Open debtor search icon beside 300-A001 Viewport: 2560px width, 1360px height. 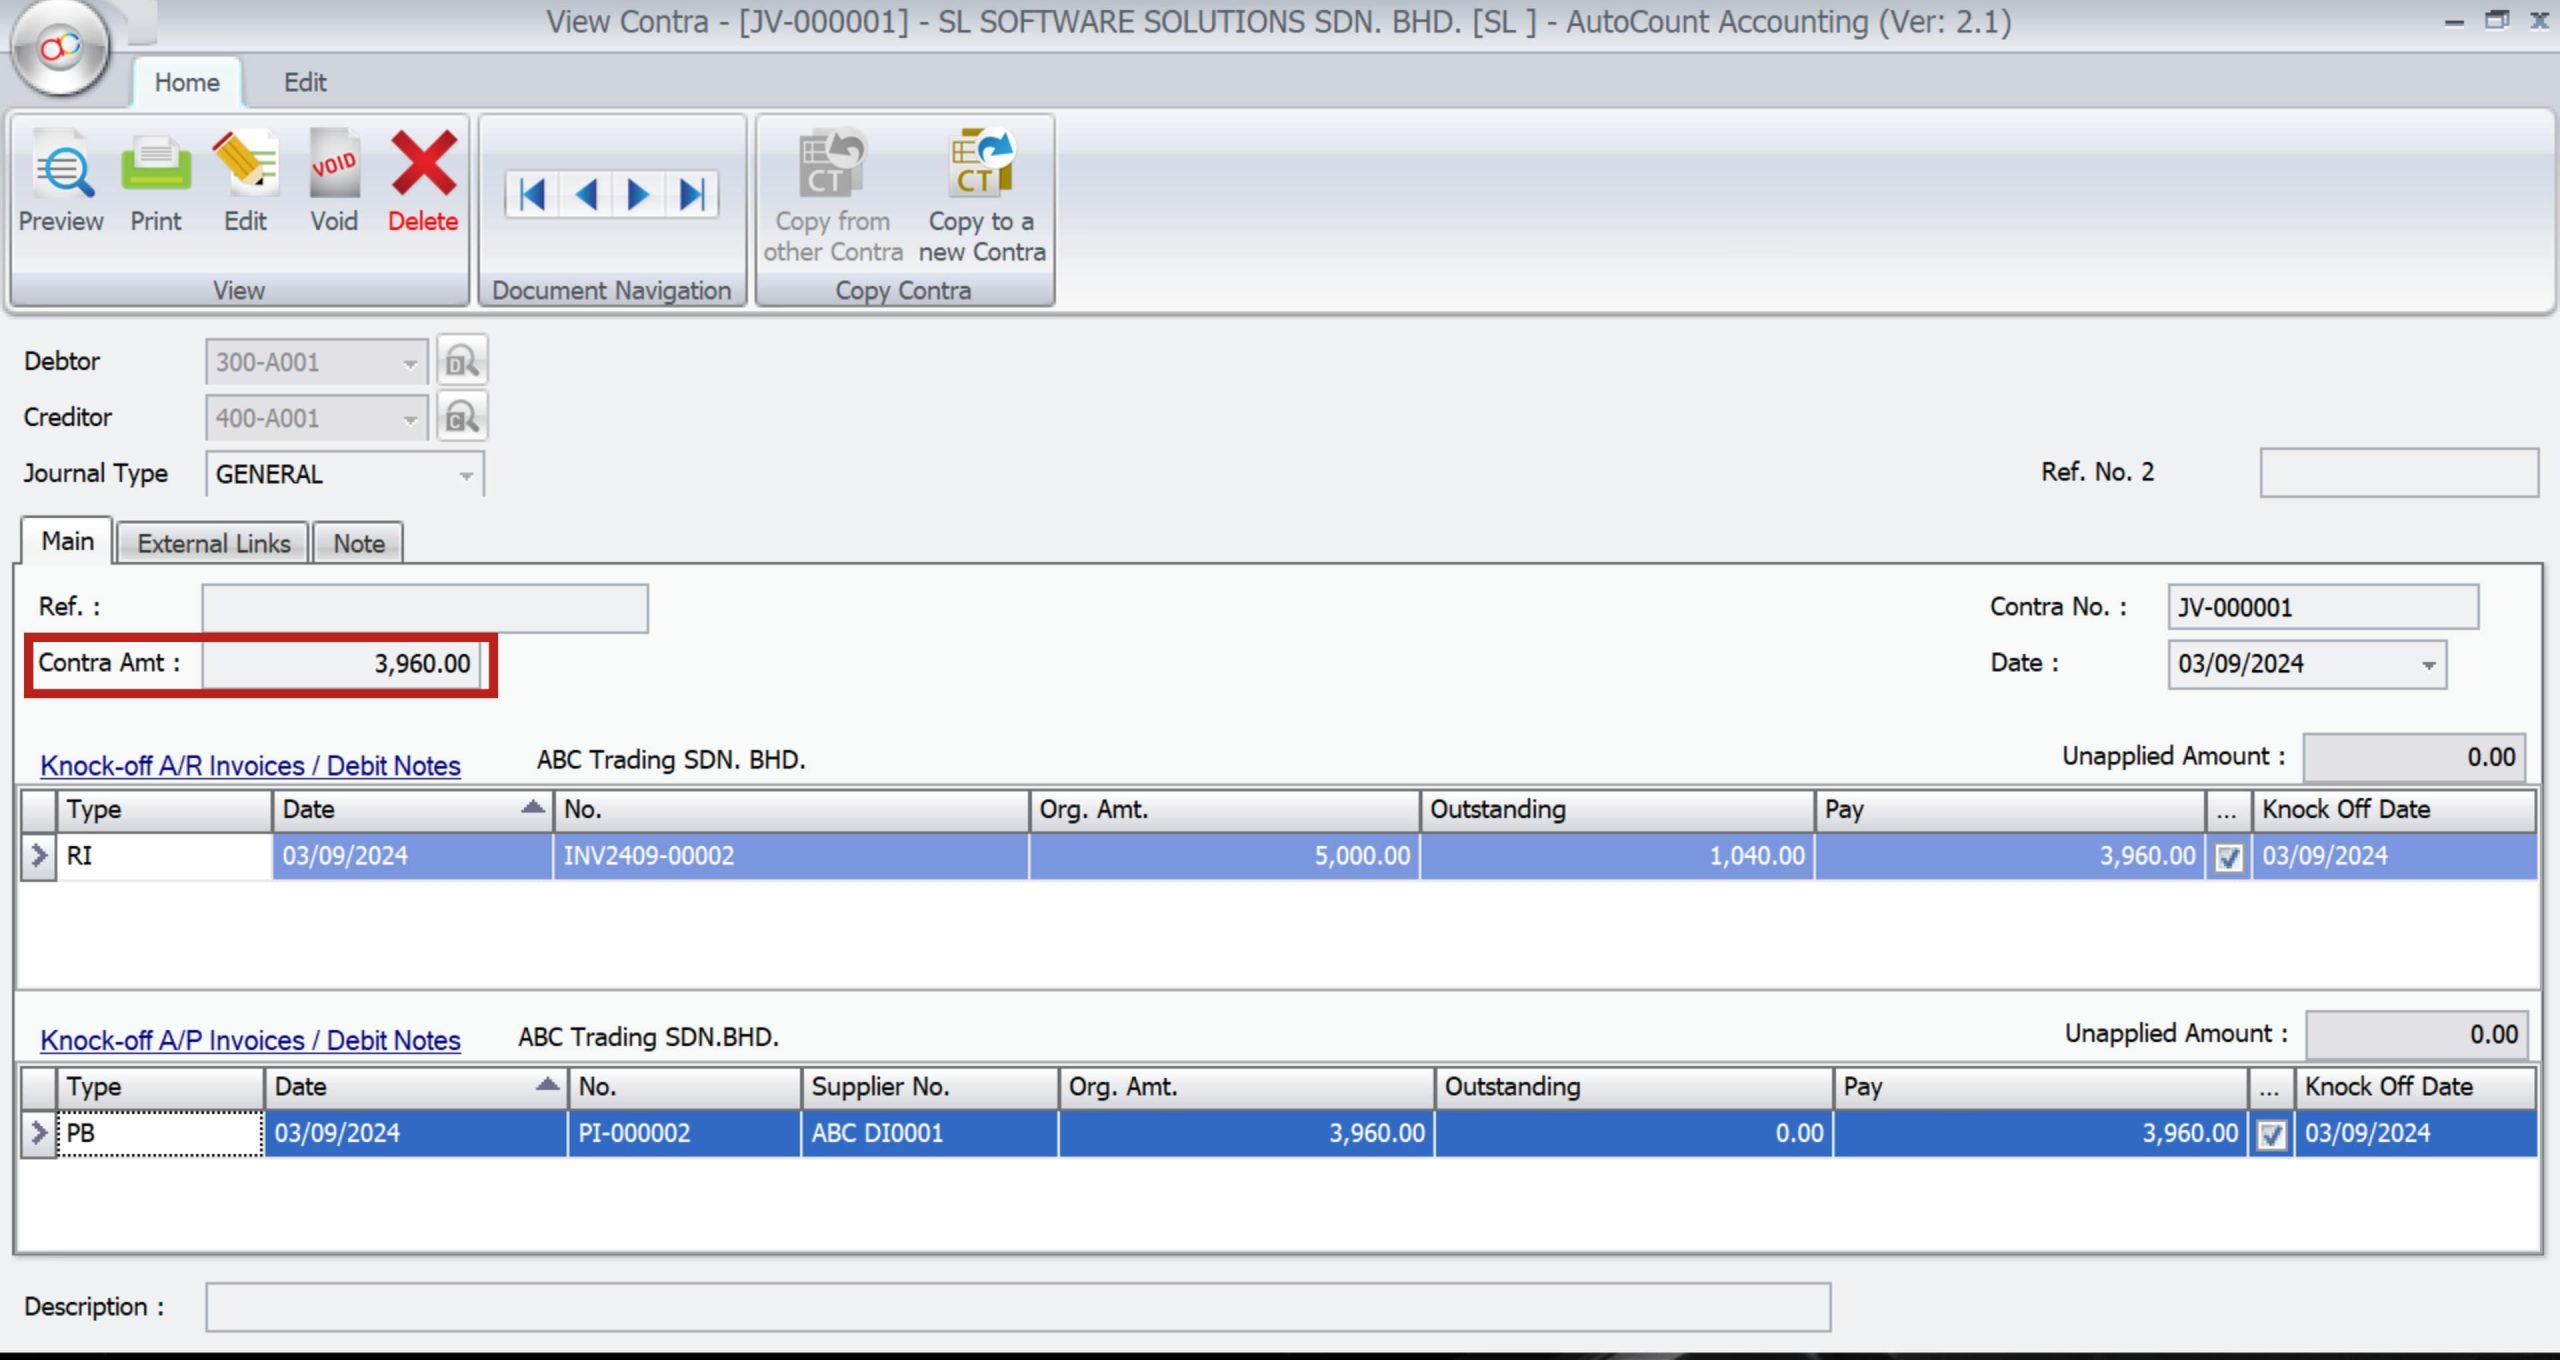click(x=462, y=361)
